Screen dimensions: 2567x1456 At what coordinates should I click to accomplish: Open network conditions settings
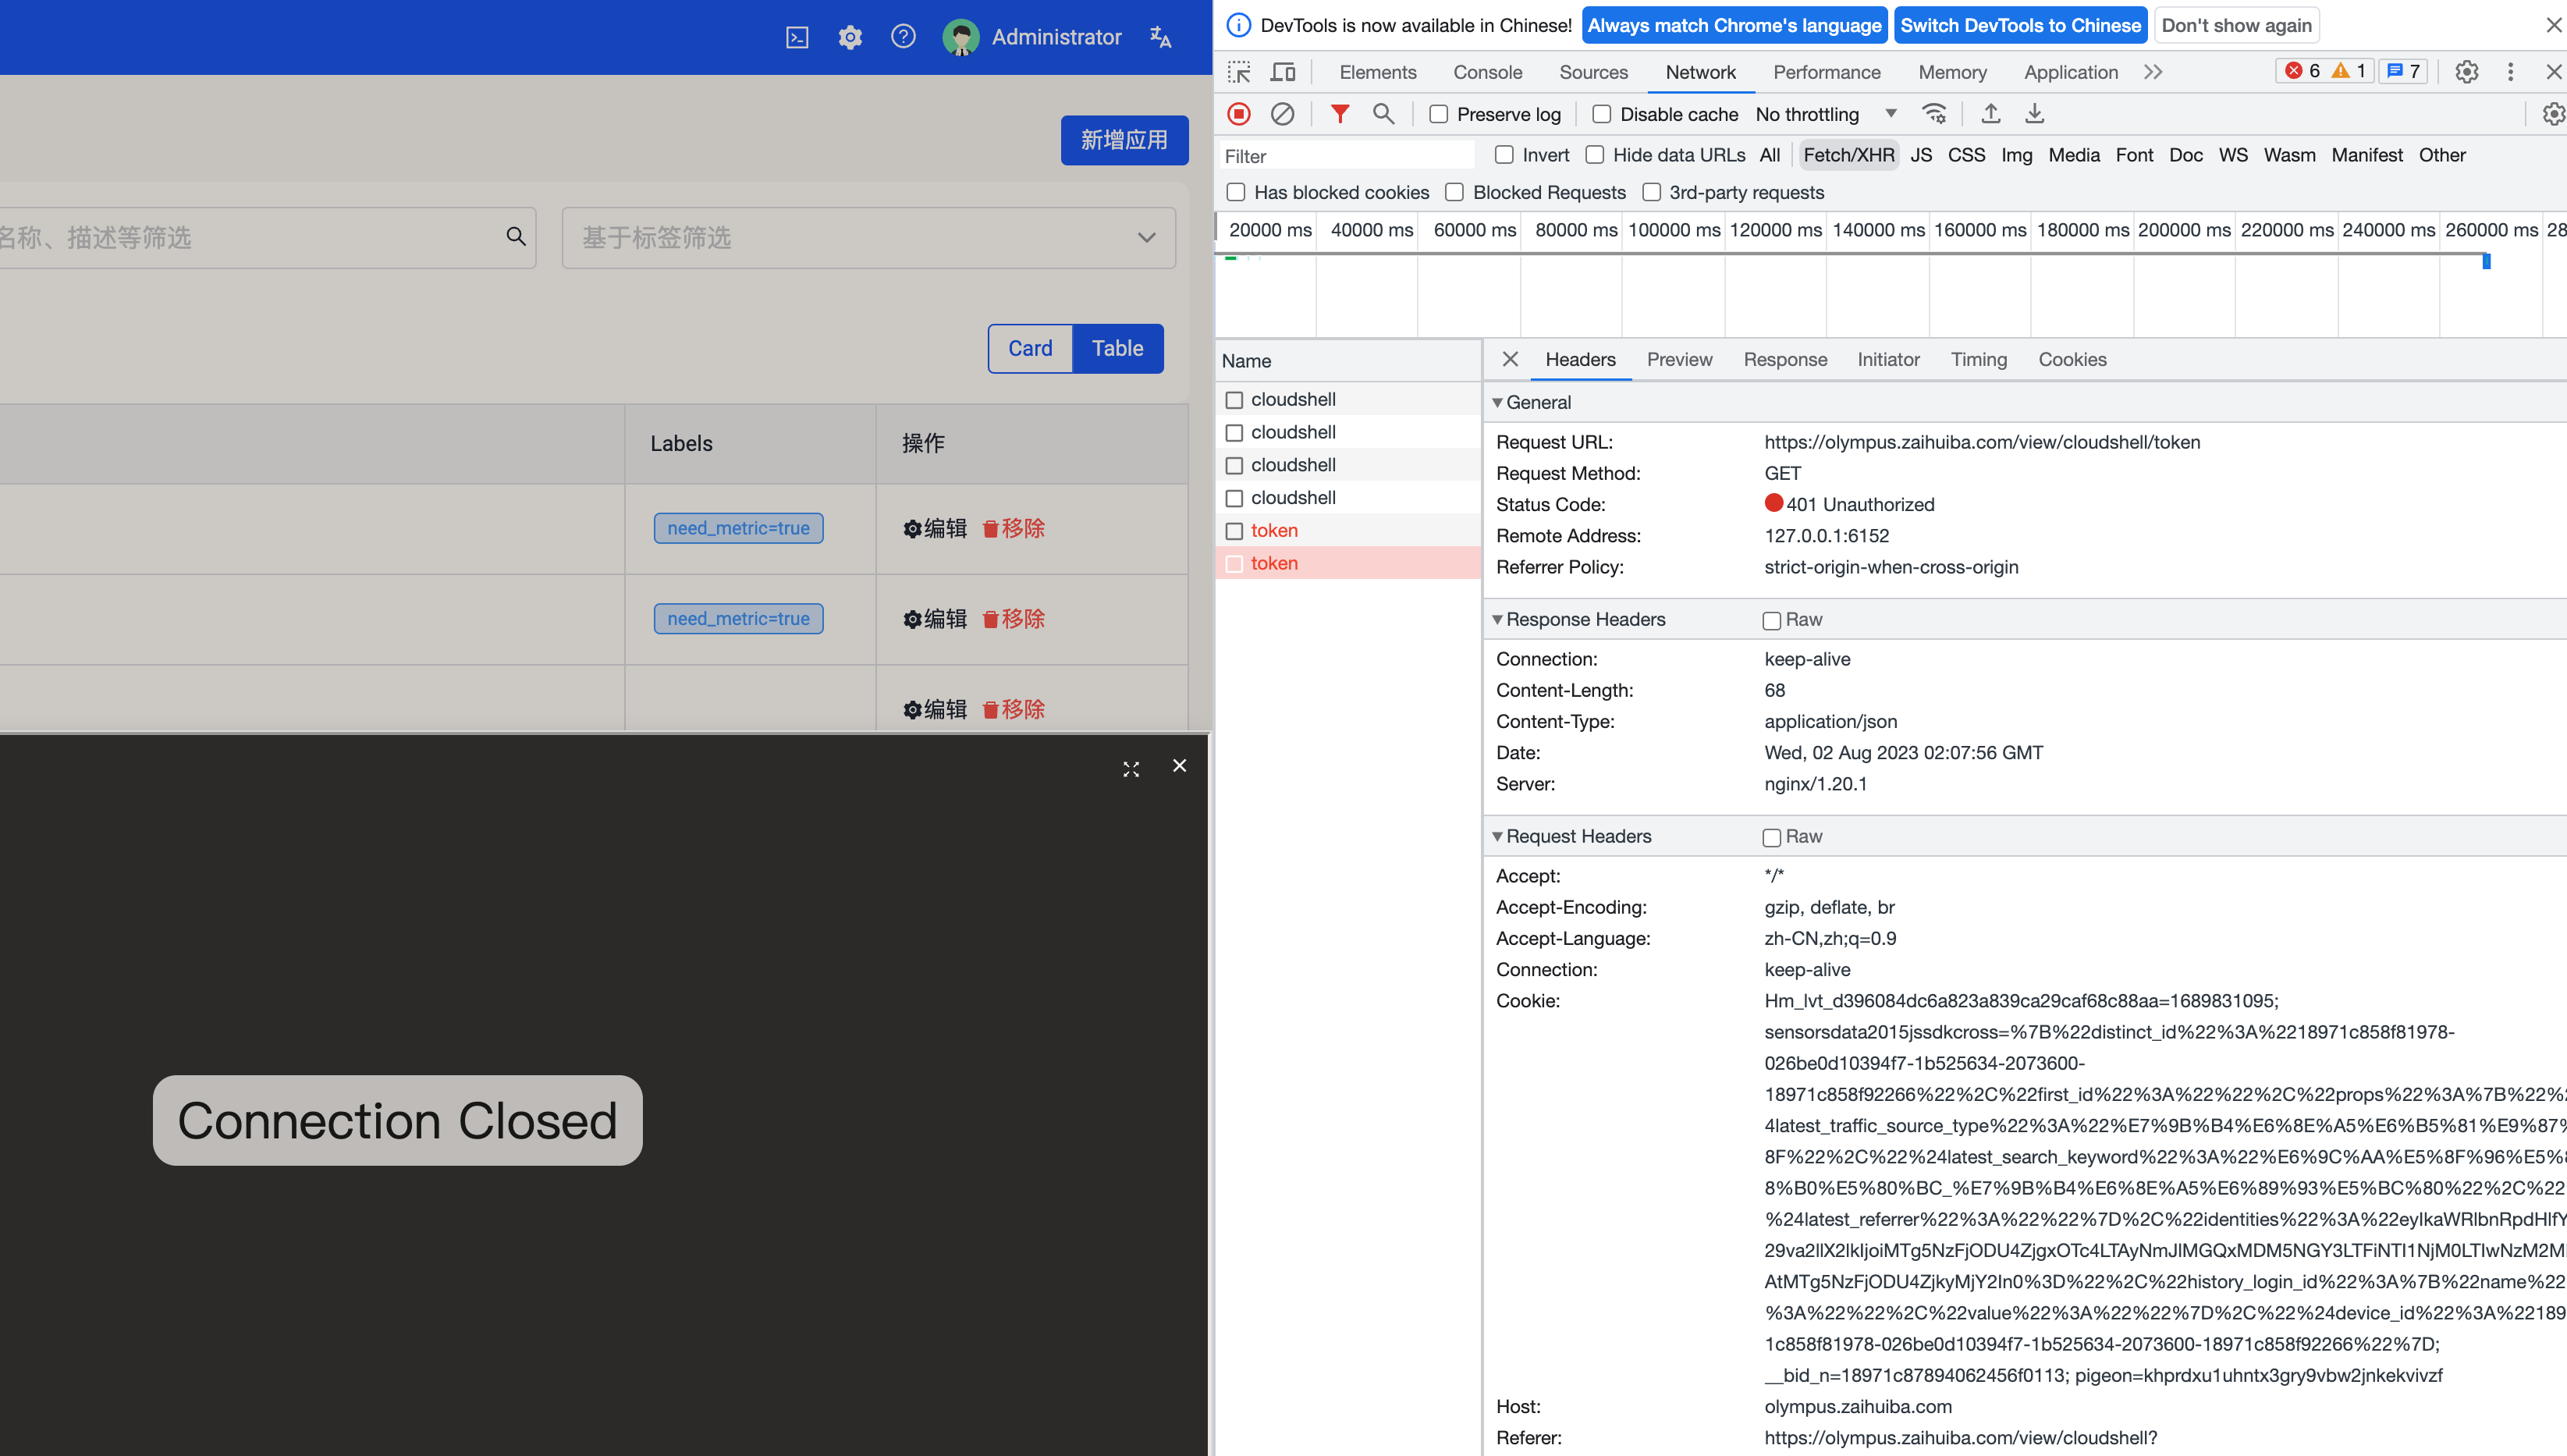click(1936, 113)
